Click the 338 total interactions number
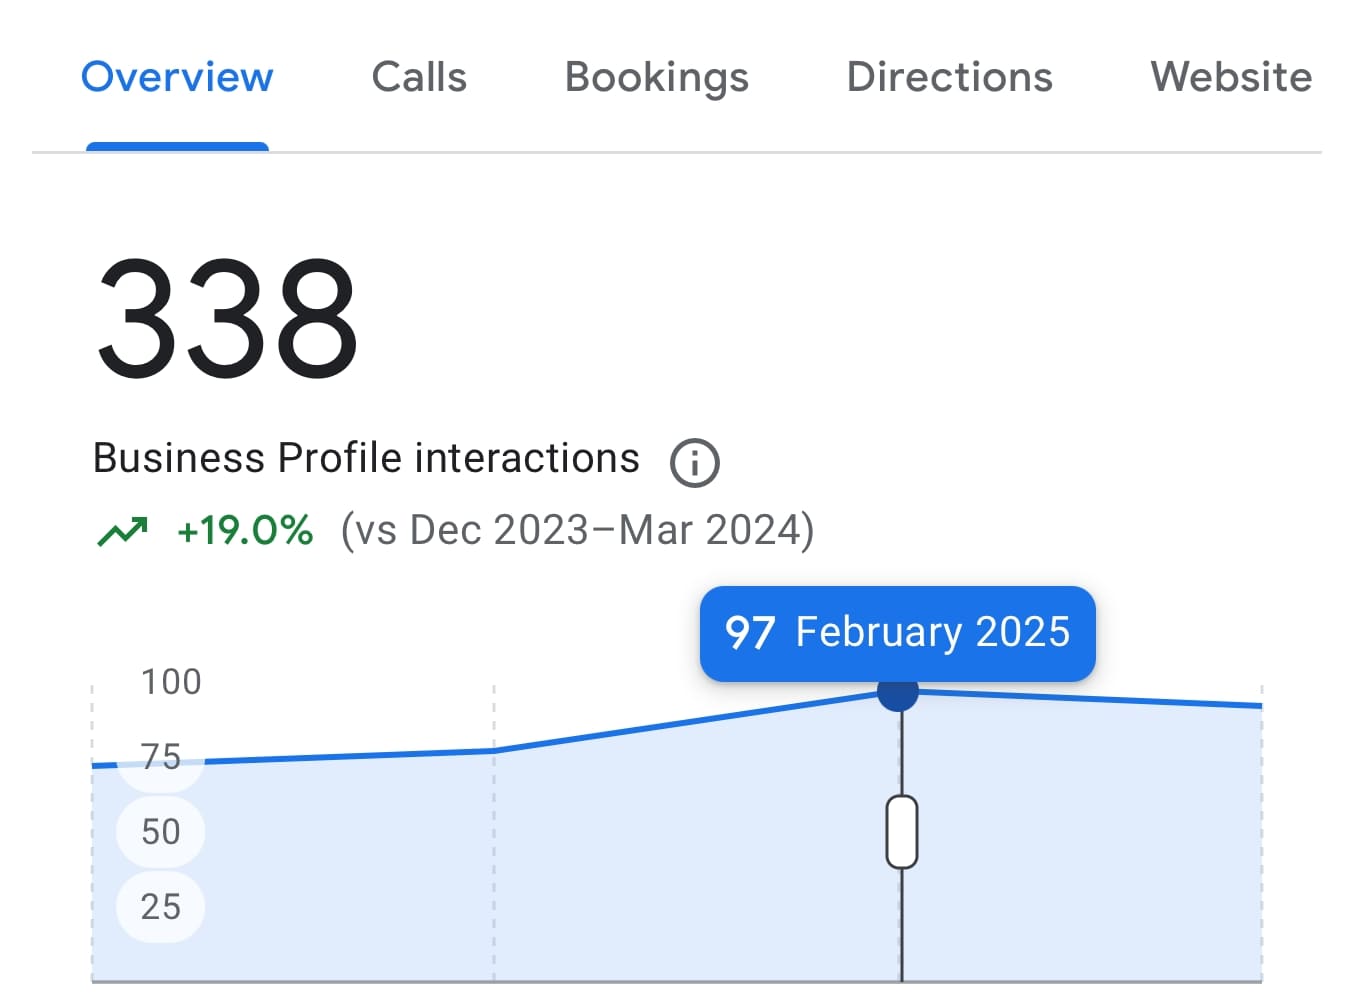This screenshot has width=1354, height=1000. tap(227, 319)
